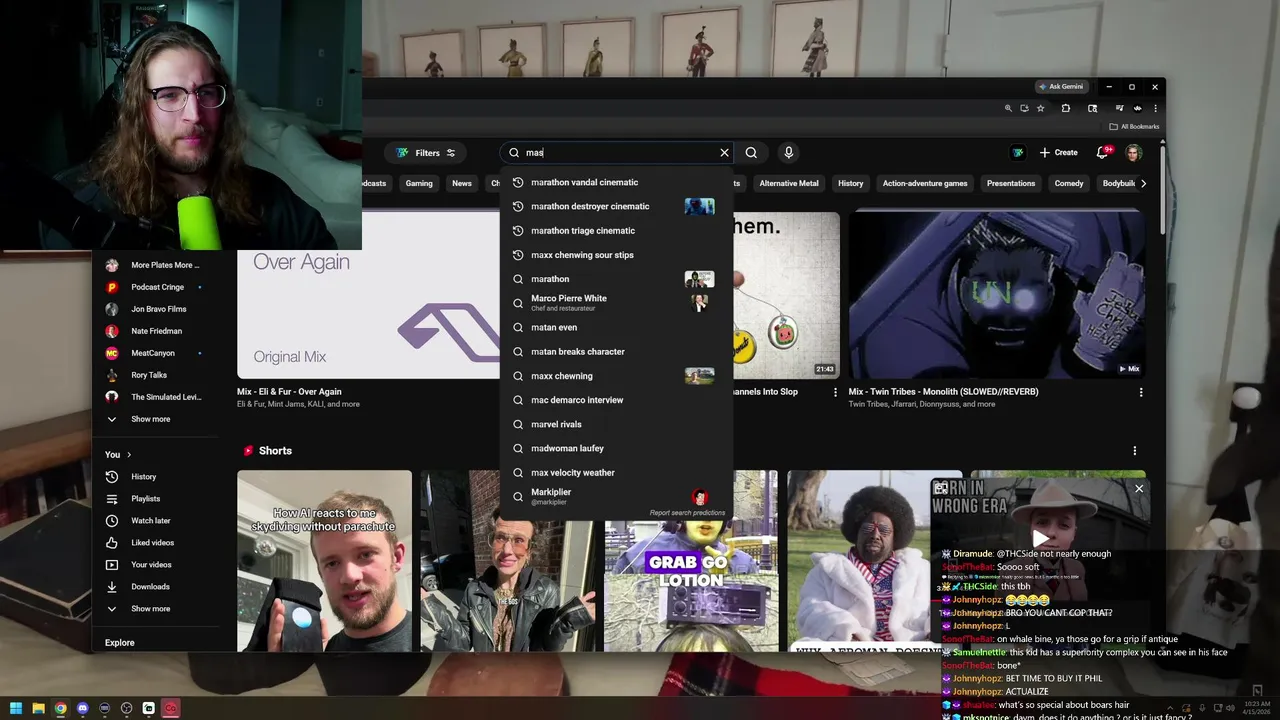Choose suggestion 'Marco Pierre White'
The height and width of the screenshot is (720, 1280).
tap(616, 303)
